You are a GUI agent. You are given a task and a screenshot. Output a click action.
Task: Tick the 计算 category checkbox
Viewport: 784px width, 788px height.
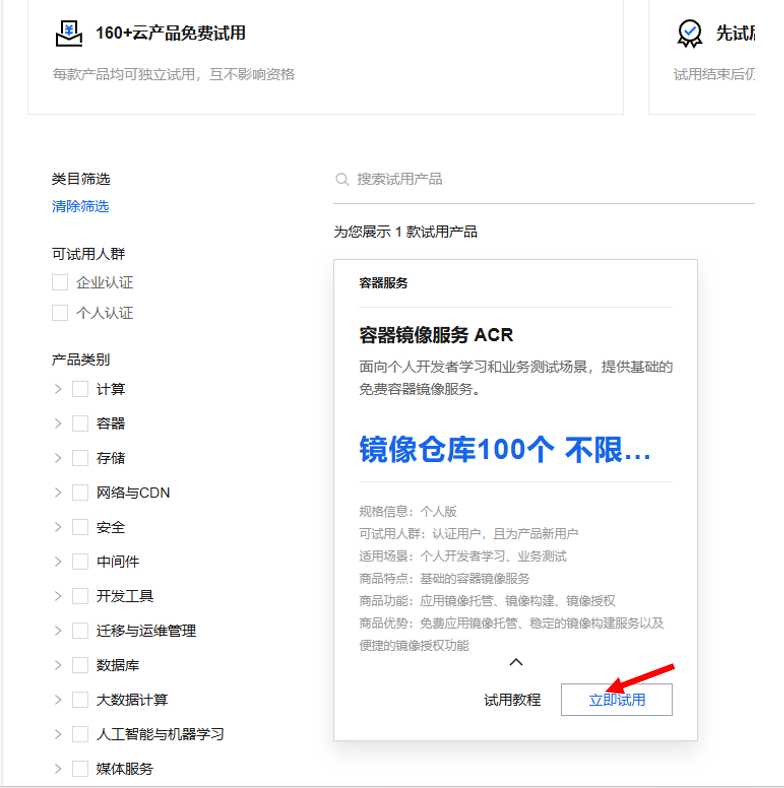pyautogui.click(x=80, y=389)
